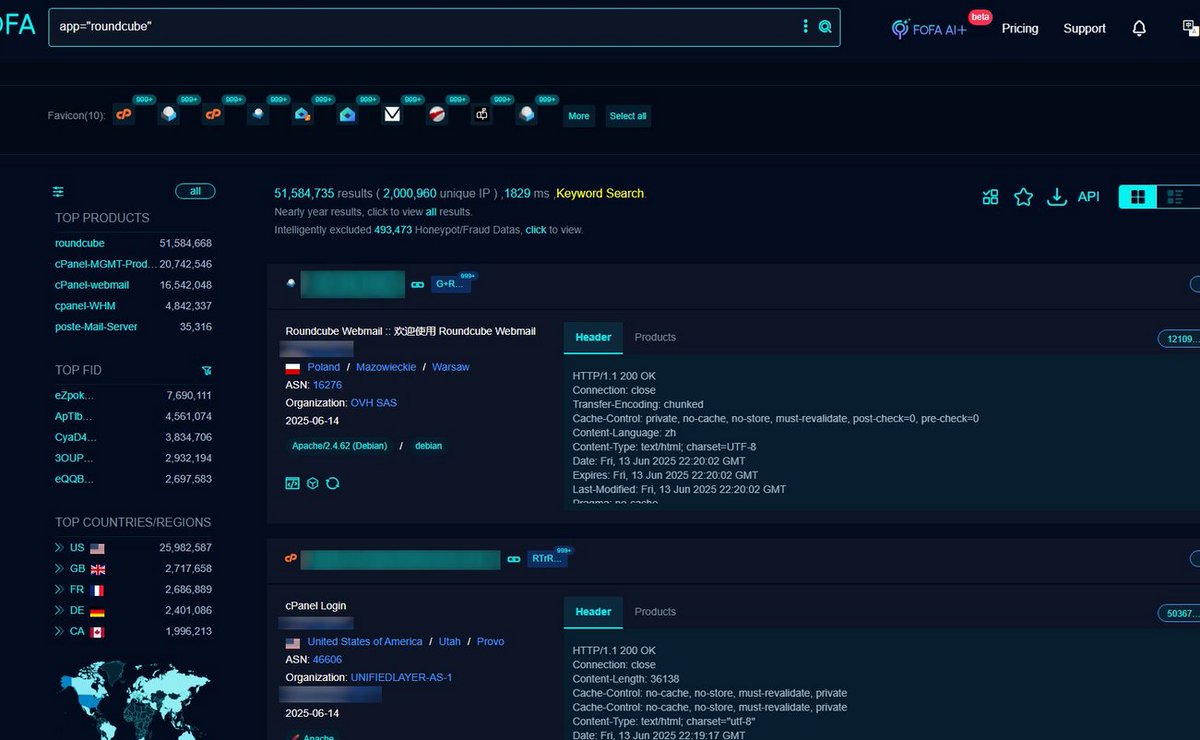Click the United States flag in cPanel result
The height and width of the screenshot is (740, 1200).
(x=293, y=642)
